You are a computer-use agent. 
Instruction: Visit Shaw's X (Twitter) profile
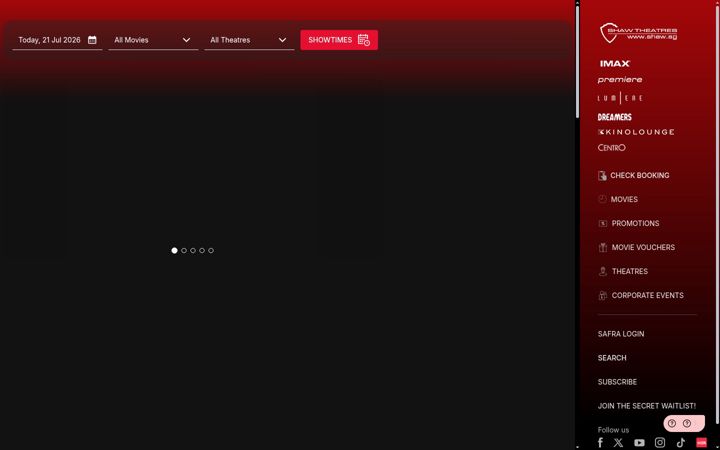tap(619, 442)
